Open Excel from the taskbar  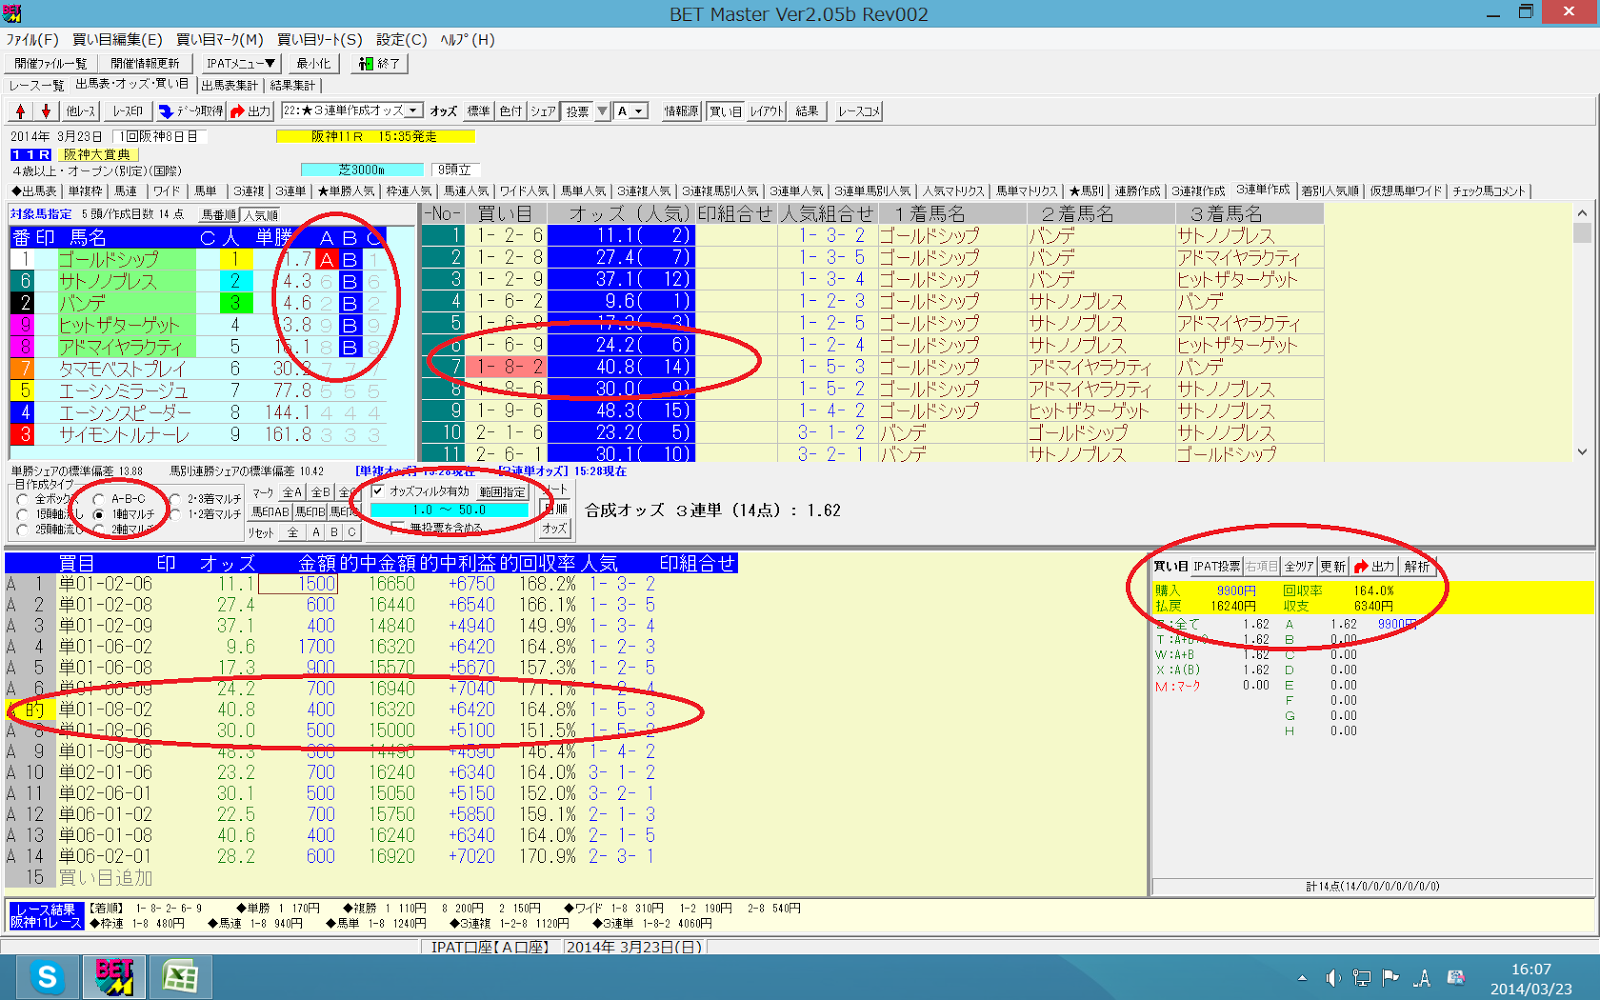point(180,977)
